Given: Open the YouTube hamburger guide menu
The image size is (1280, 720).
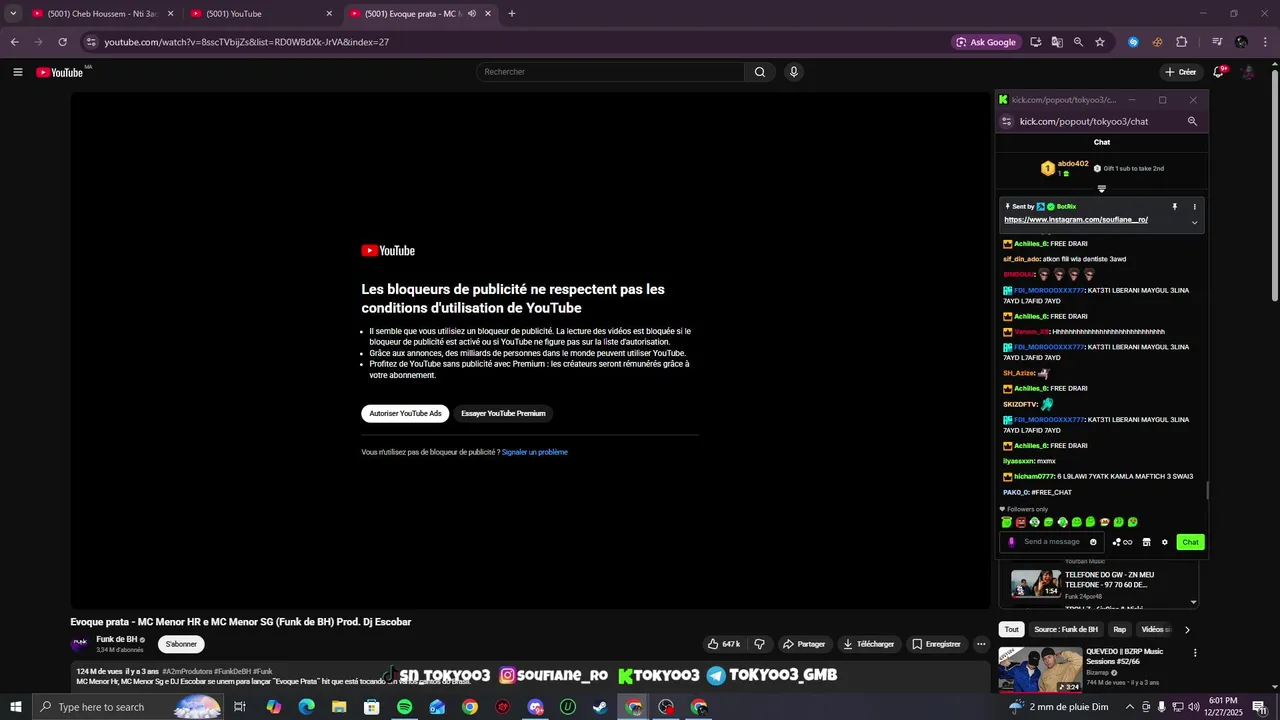Looking at the screenshot, I should tap(17, 72).
